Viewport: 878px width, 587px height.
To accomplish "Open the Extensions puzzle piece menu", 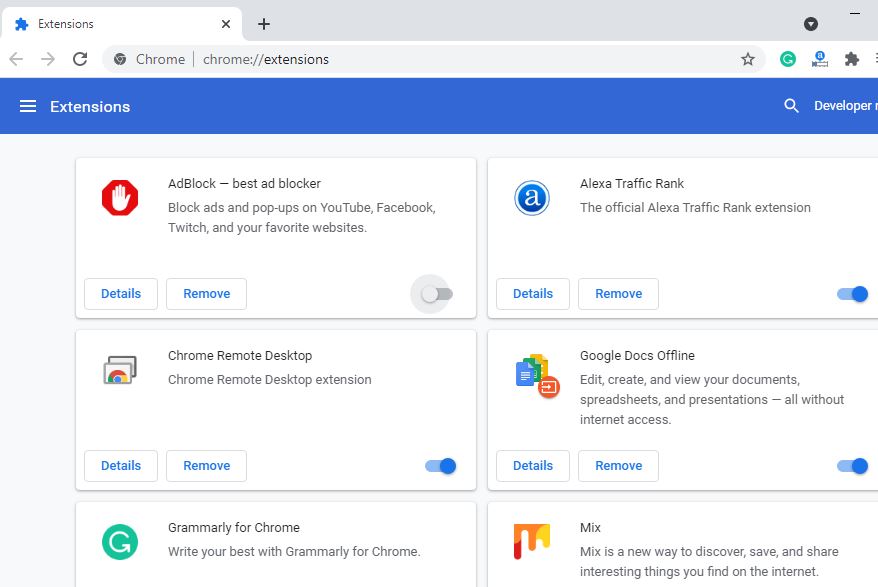I will pos(852,59).
